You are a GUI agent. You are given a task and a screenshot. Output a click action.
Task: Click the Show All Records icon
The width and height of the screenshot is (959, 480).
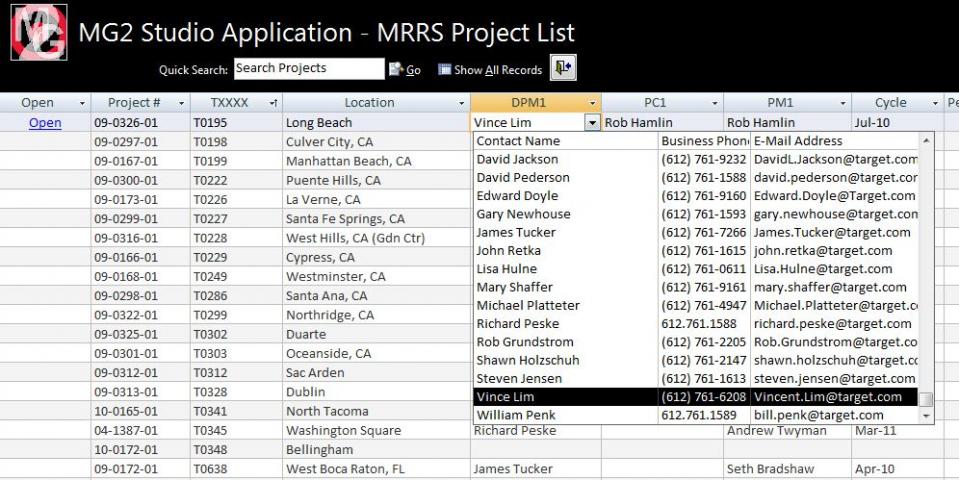click(445, 69)
